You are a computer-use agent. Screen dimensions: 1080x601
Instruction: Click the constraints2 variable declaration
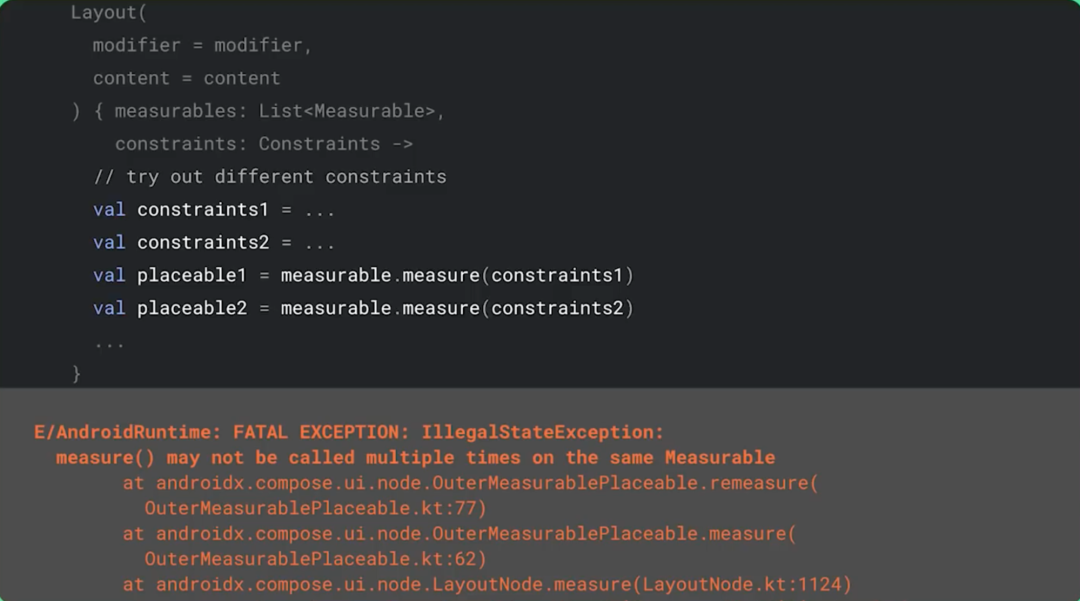[x=209, y=243]
